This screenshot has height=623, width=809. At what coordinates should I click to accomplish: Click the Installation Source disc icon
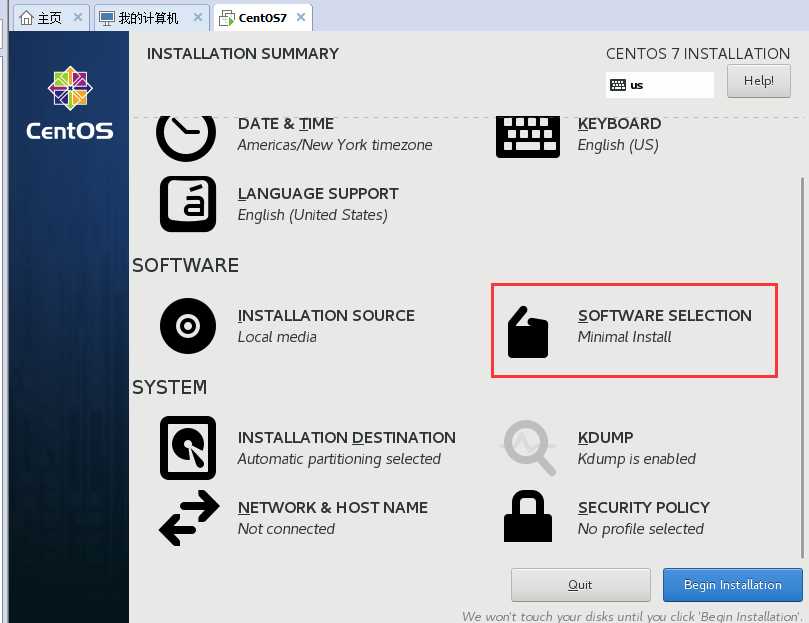[x=188, y=326]
